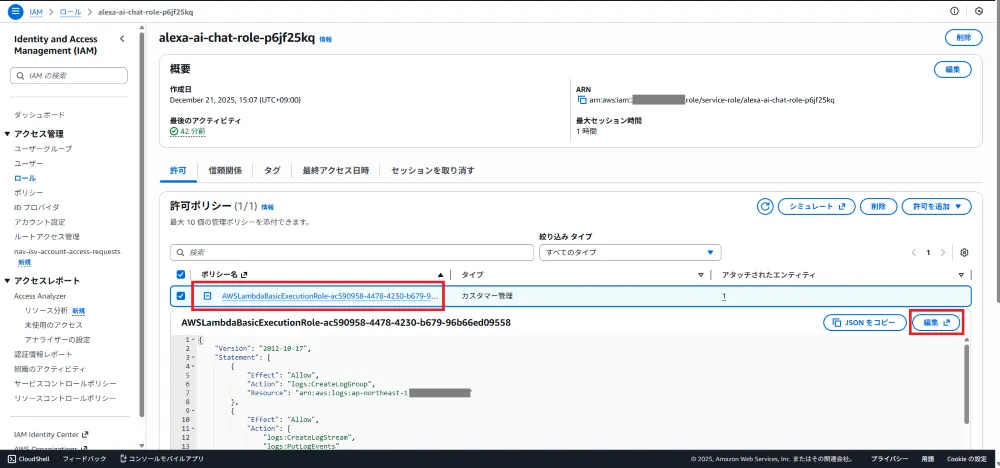Collapse the アクセス管理 section in the sidebar
This screenshot has height=468, width=1000.
coord(8,134)
